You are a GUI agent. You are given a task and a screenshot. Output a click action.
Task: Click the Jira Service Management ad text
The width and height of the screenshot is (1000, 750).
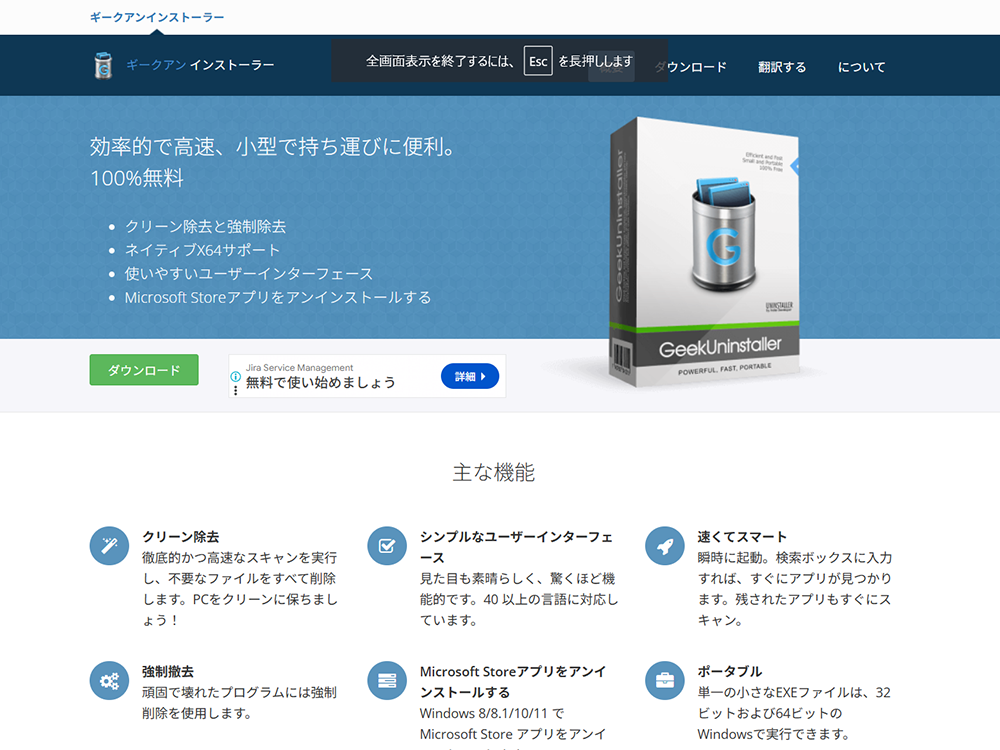coord(299,367)
